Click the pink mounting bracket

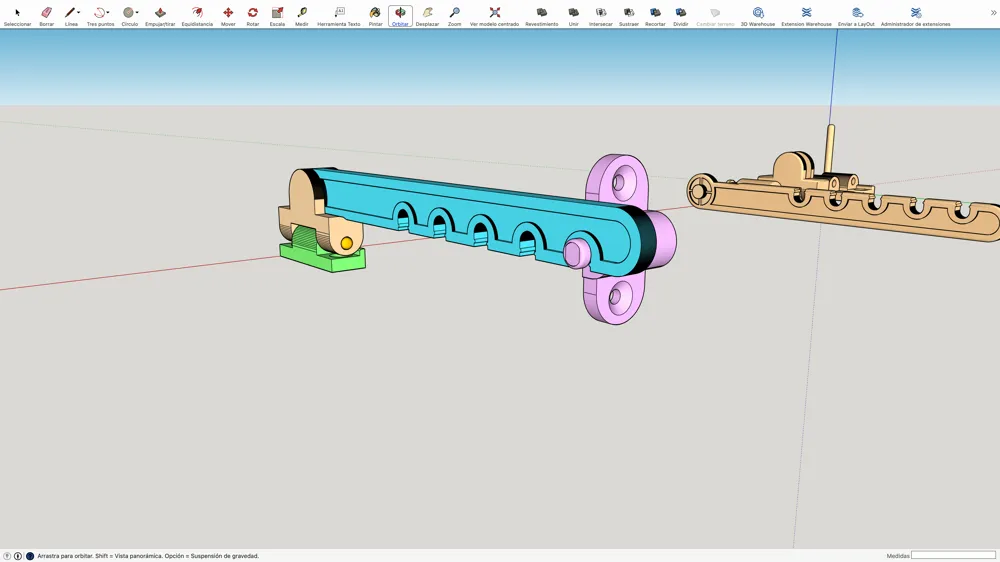pos(622,239)
